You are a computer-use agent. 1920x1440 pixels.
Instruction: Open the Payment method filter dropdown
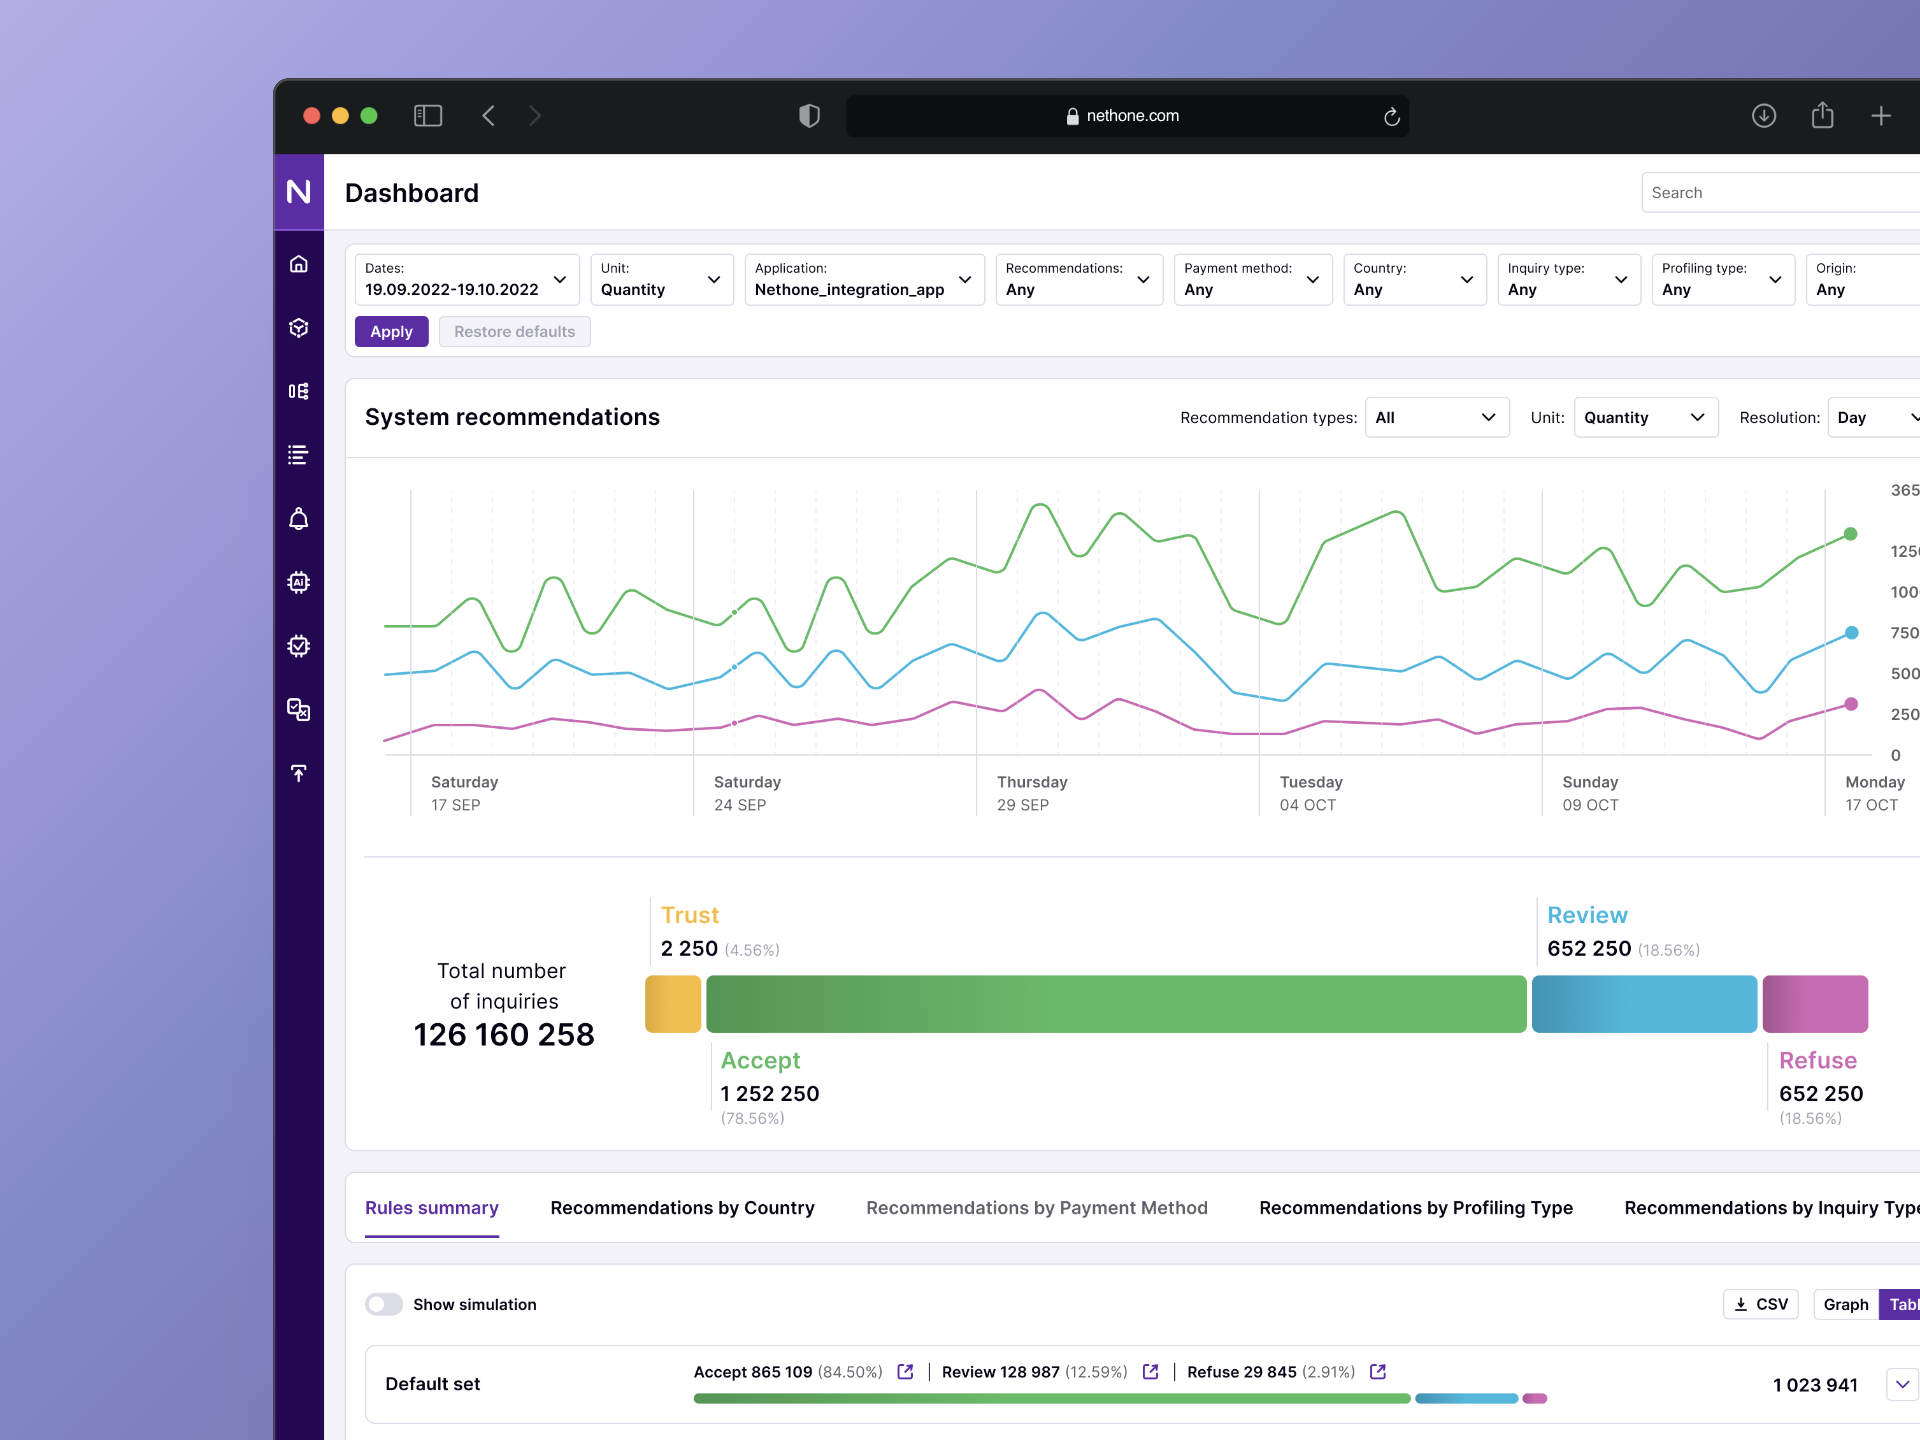[1253, 280]
